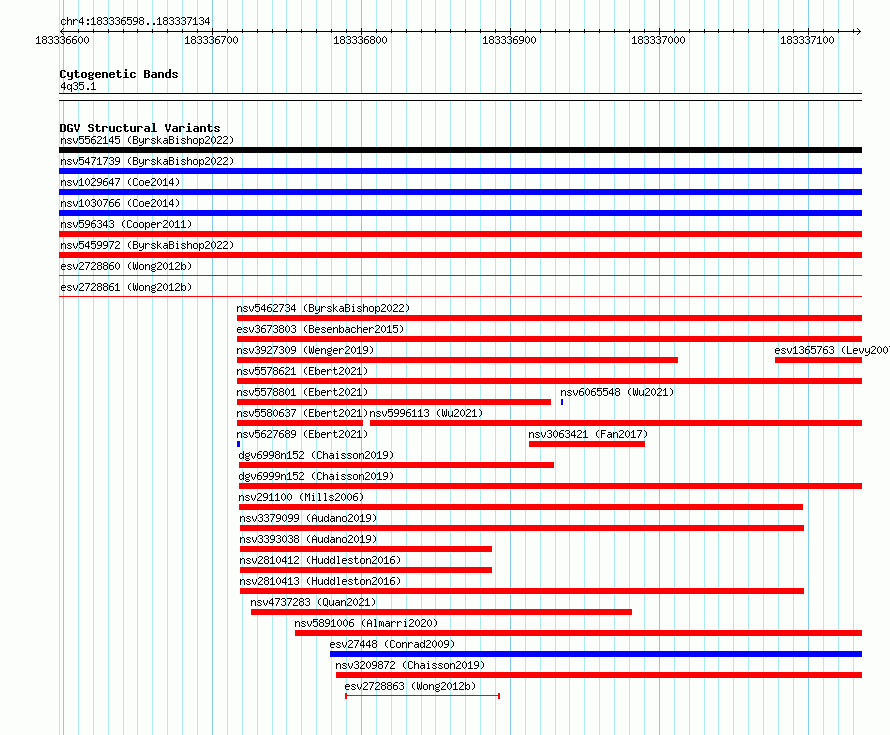Click the esv2728860 (Wong2012b) label

coord(126,266)
